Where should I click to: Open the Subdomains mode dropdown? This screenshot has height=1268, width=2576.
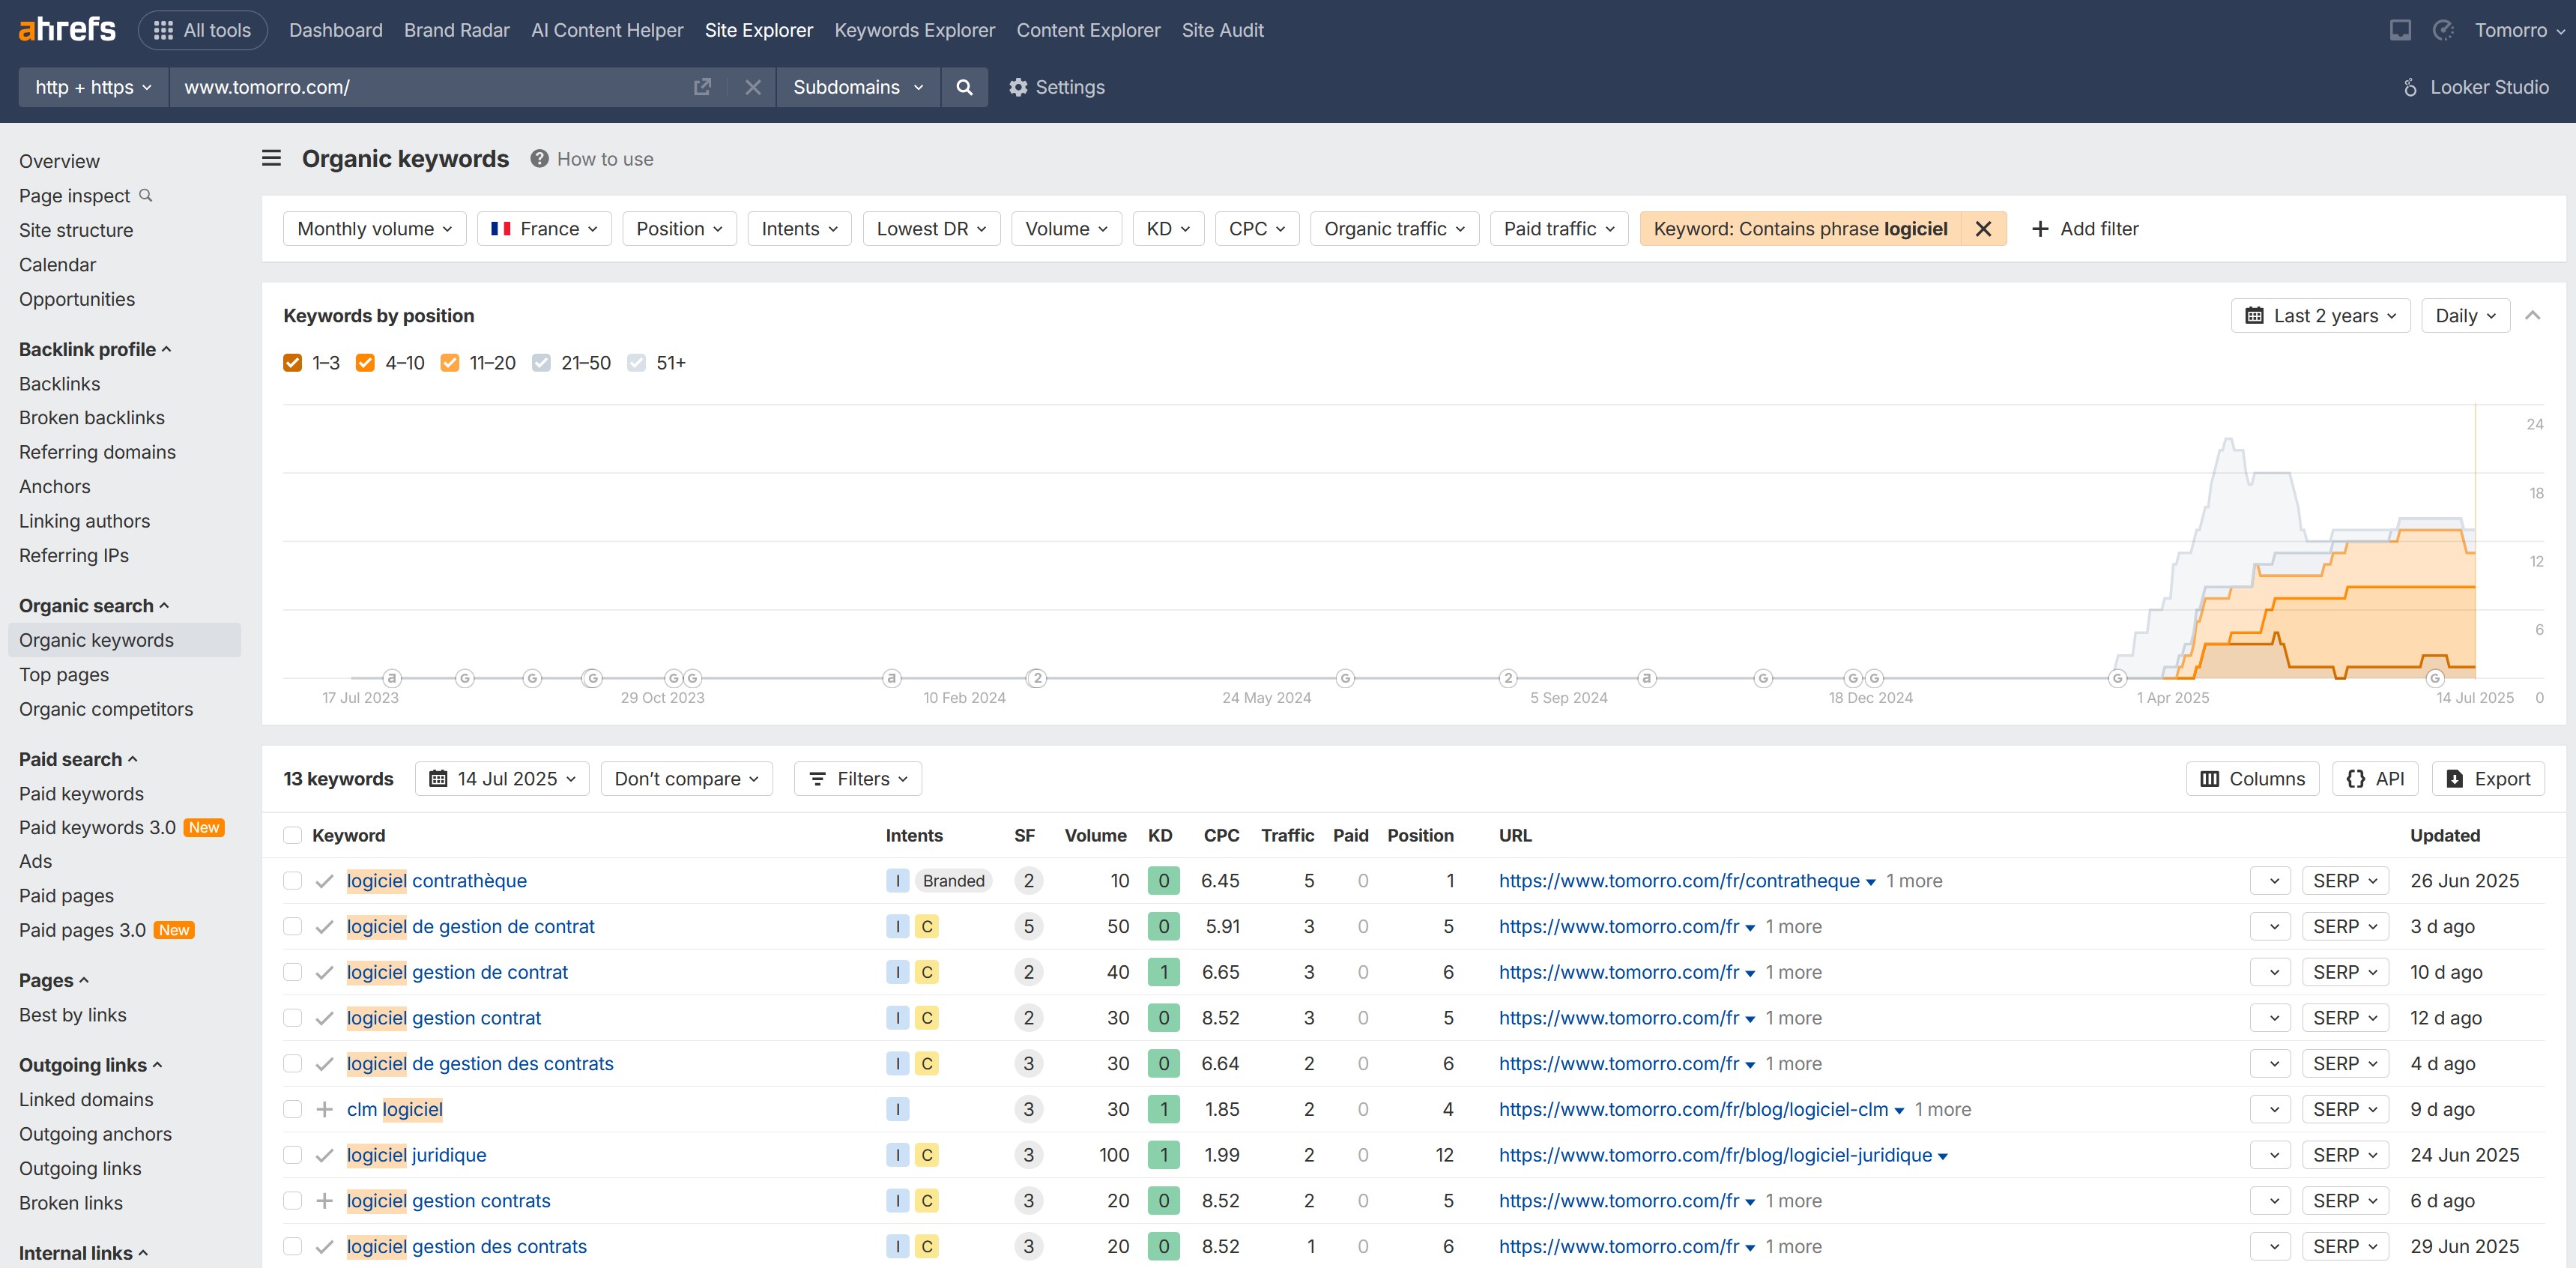[858, 87]
